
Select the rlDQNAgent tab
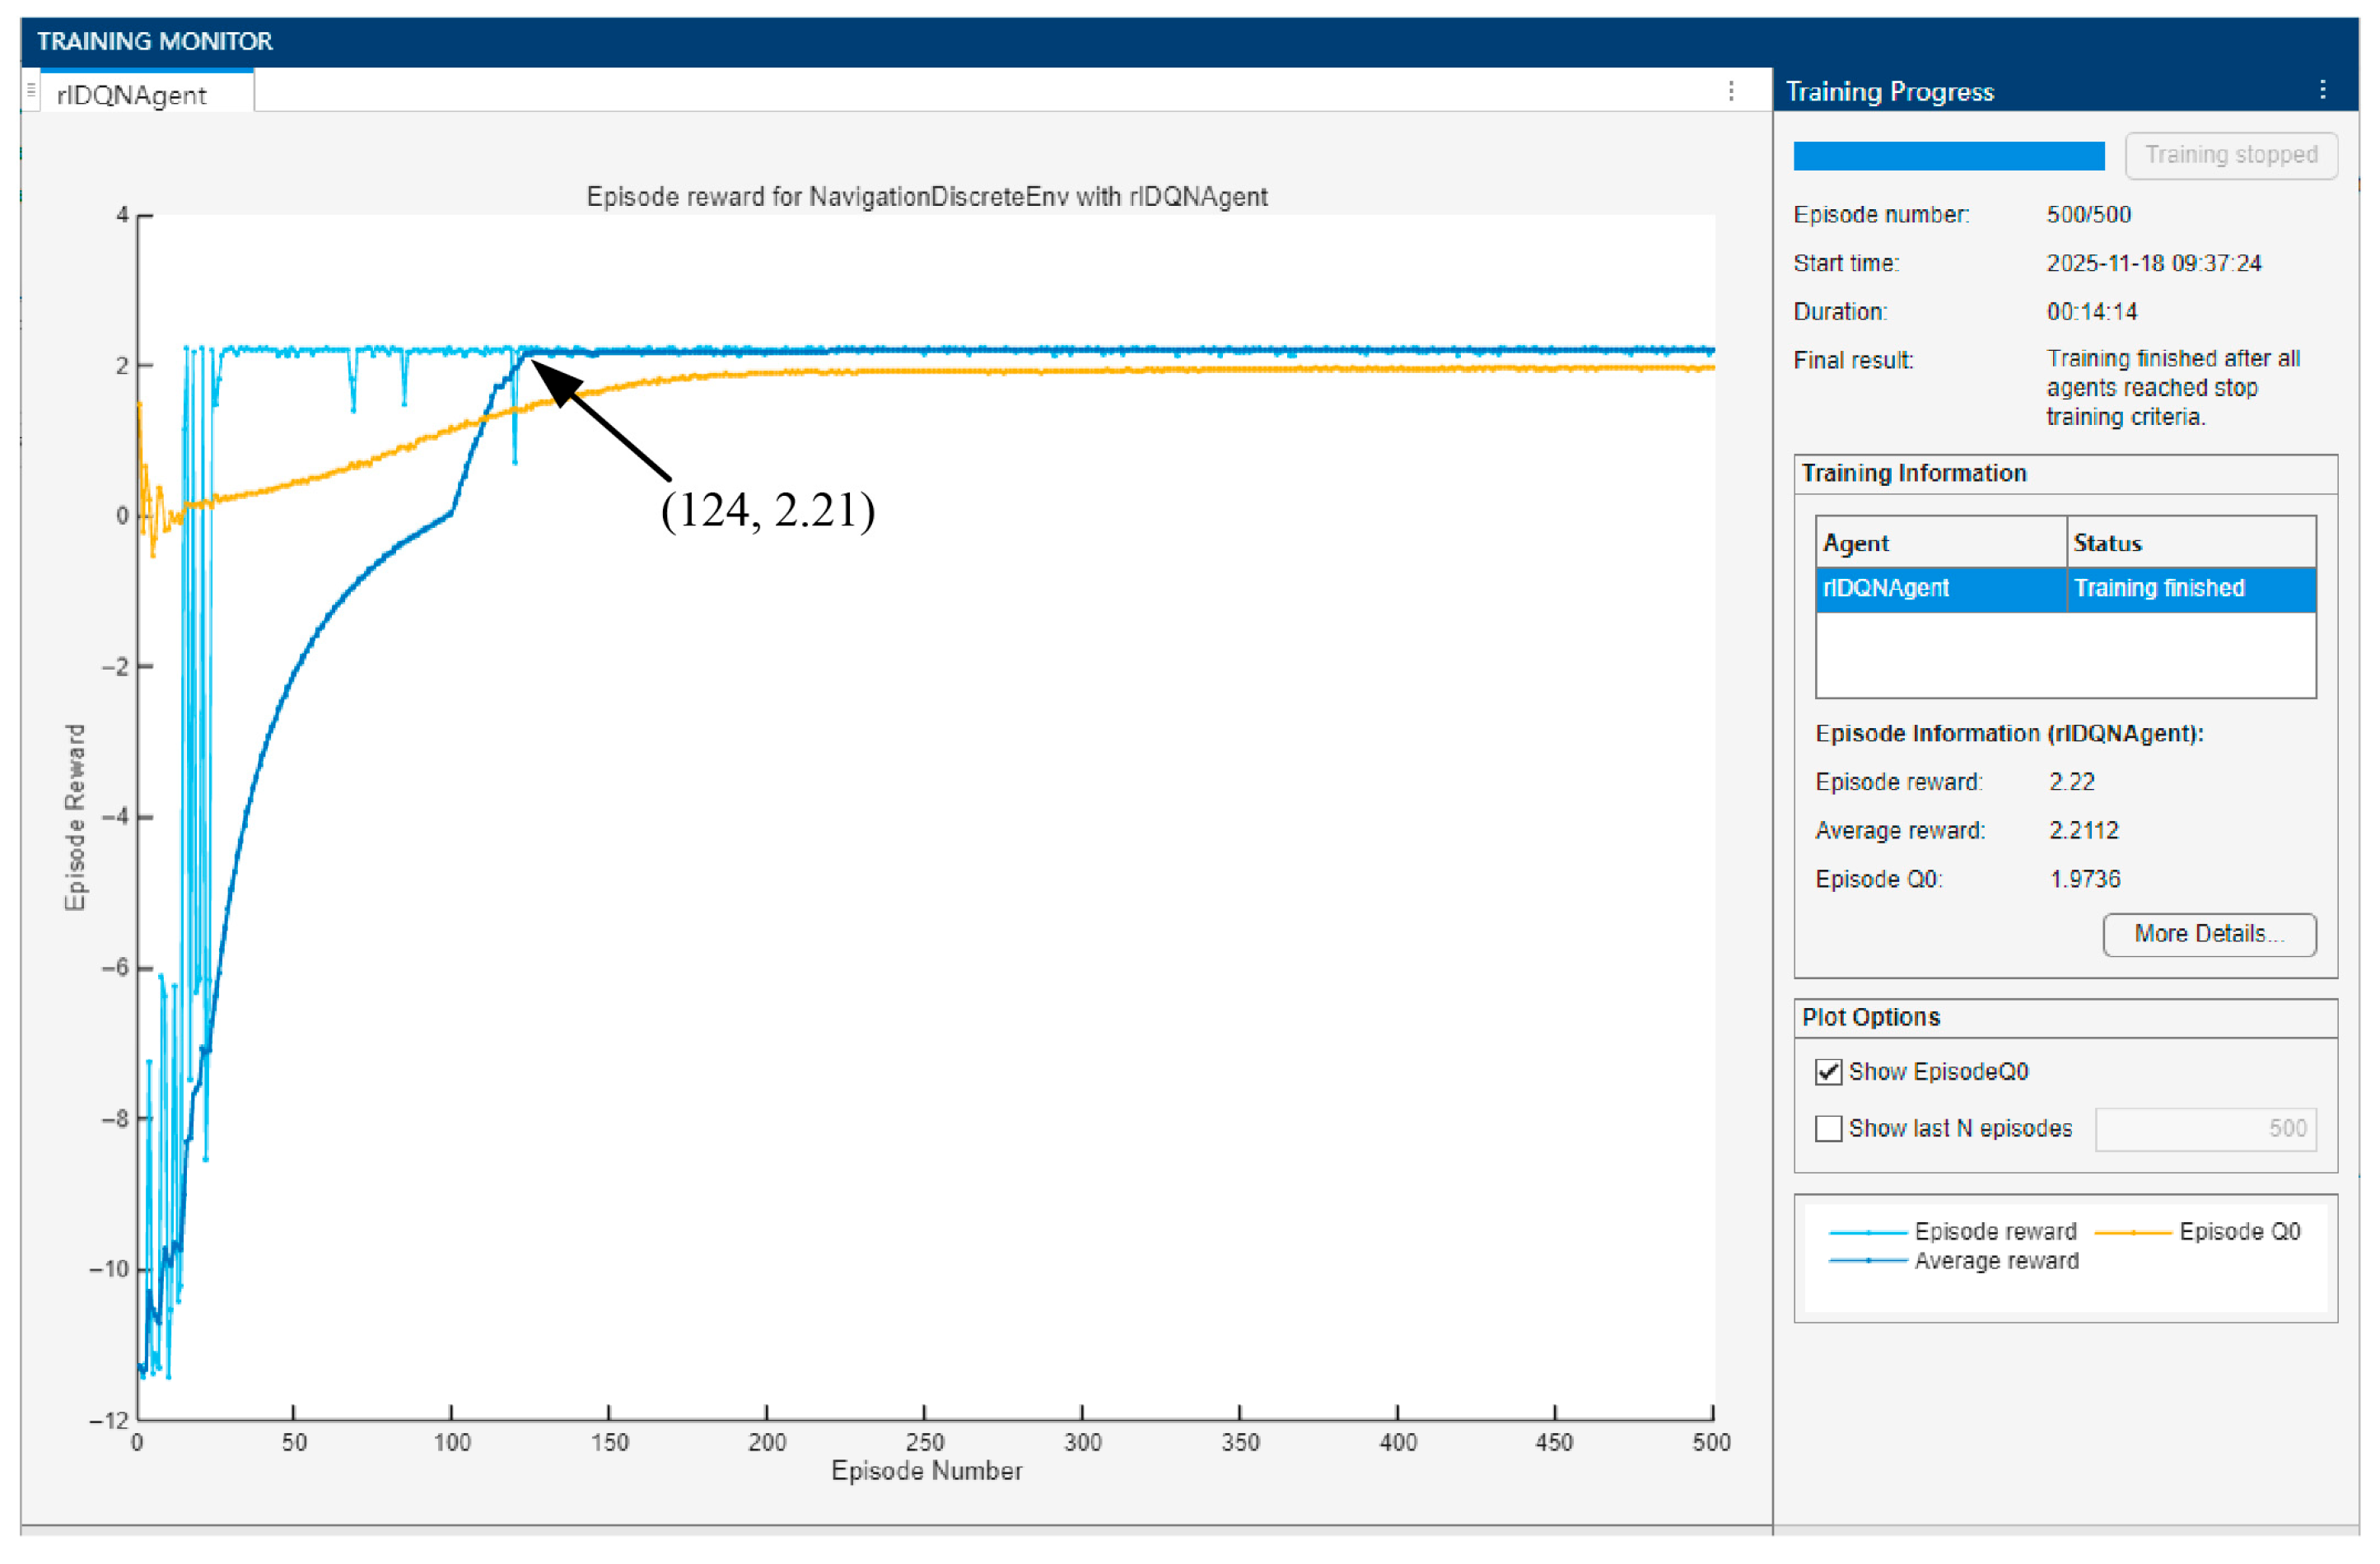[132, 95]
